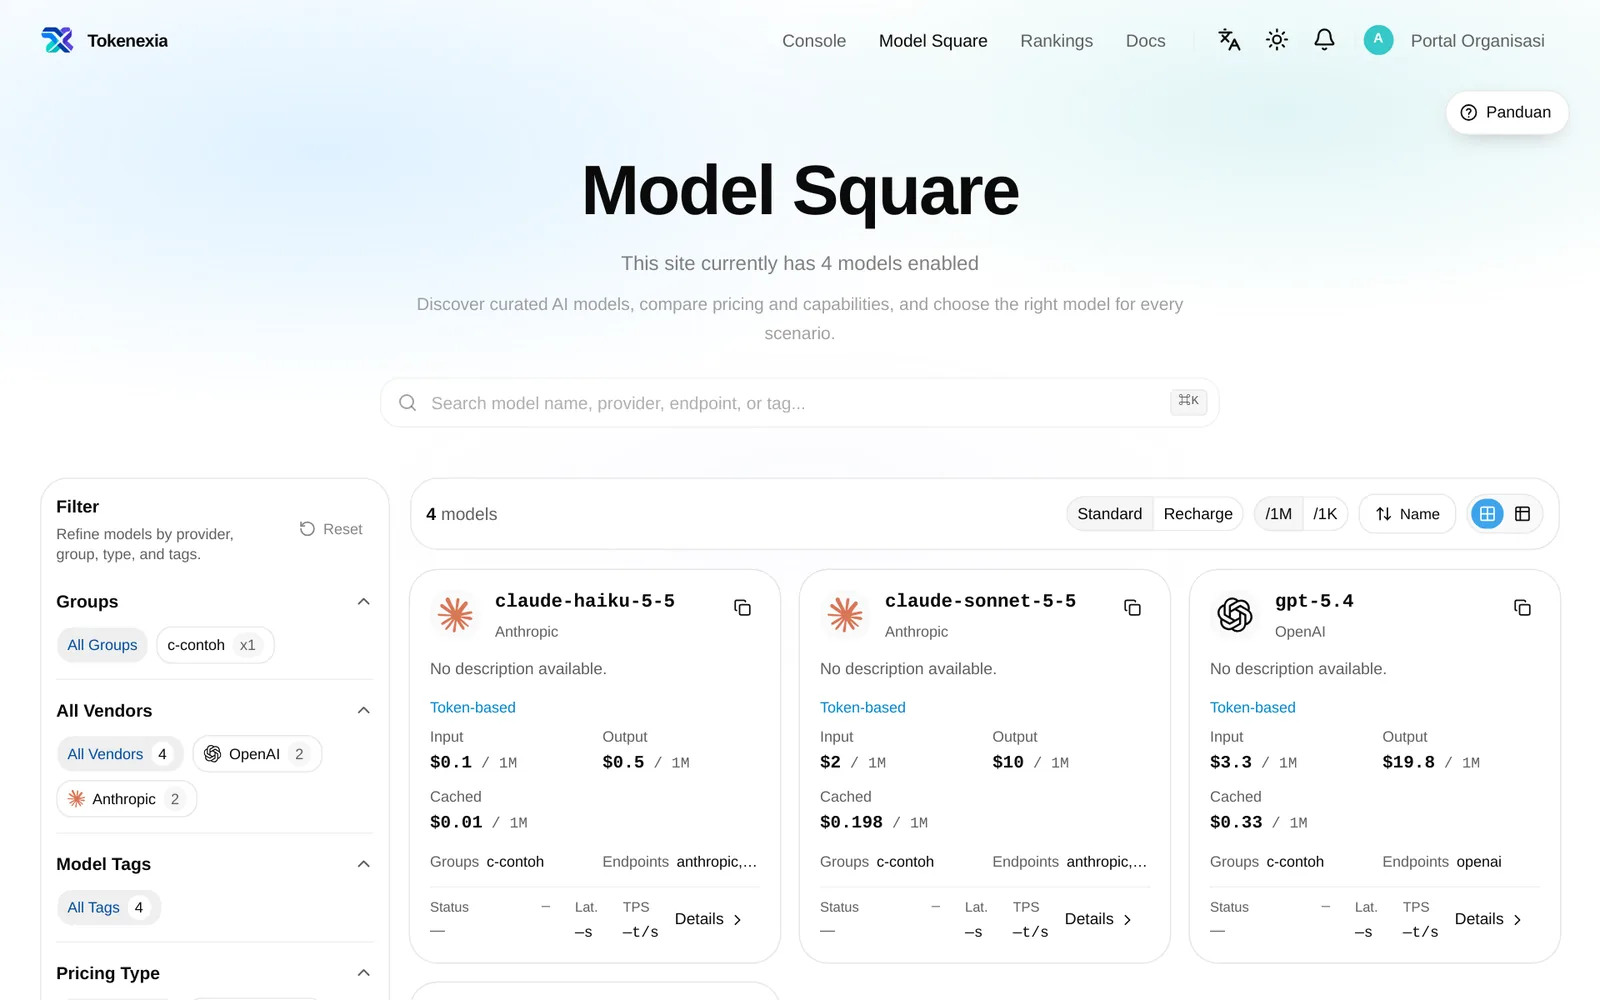Reset all filters

[331, 529]
